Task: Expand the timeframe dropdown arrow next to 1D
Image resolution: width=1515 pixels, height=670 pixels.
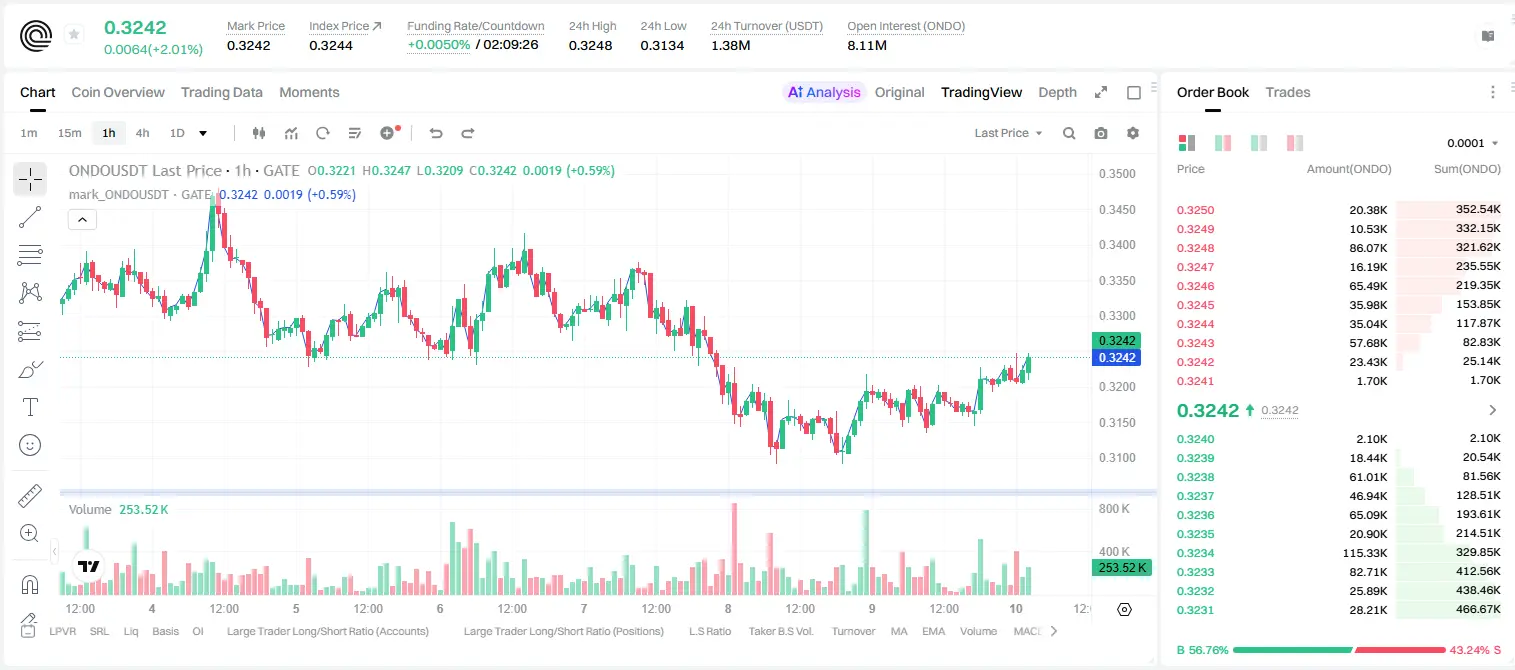Action: (x=203, y=133)
